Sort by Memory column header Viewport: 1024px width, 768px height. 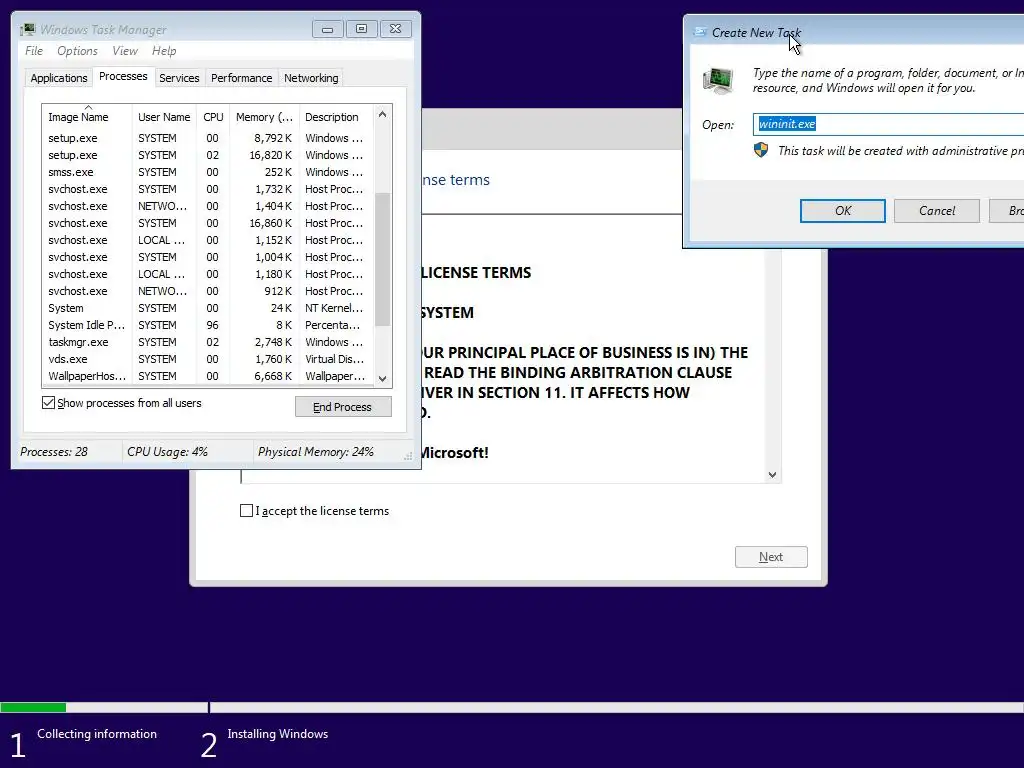pos(264,117)
